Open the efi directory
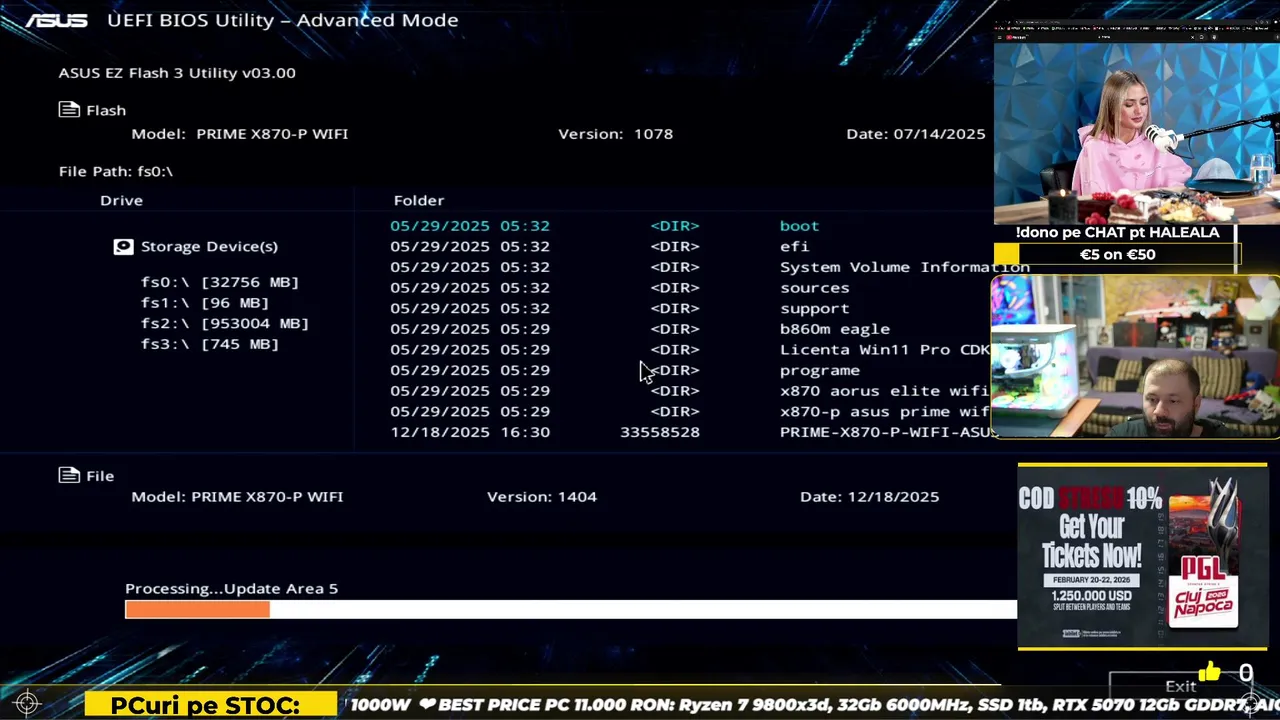1280x720 pixels. click(x=794, y=246)
